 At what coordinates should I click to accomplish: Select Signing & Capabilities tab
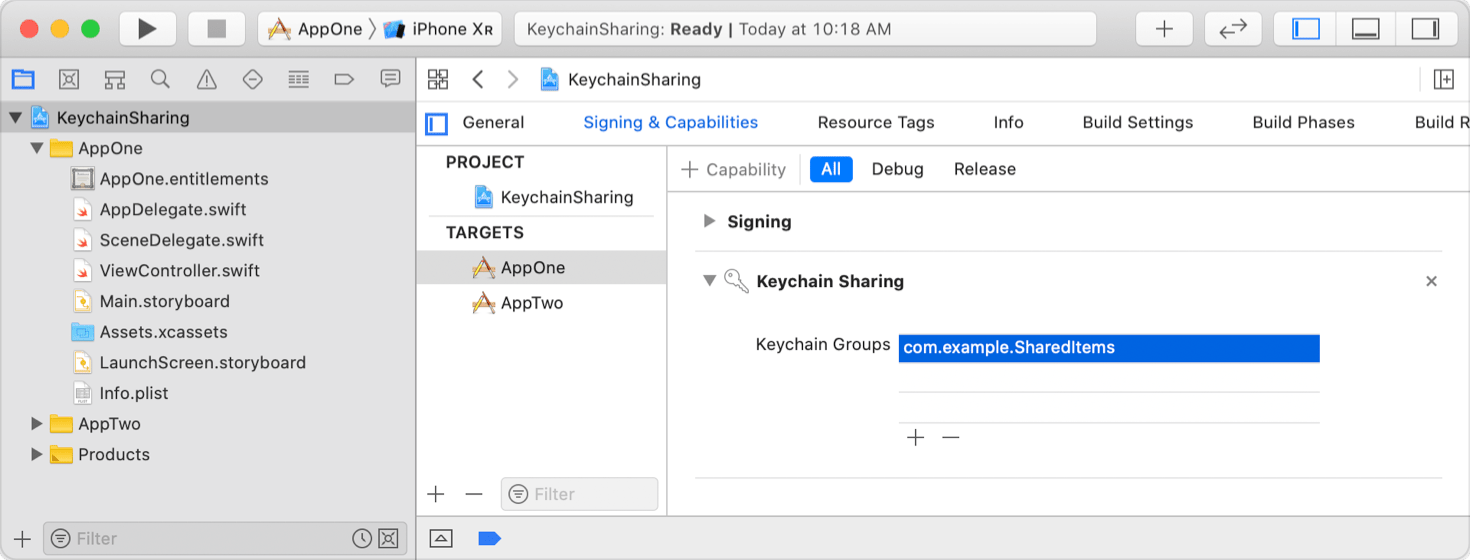(x=671, y=122)
